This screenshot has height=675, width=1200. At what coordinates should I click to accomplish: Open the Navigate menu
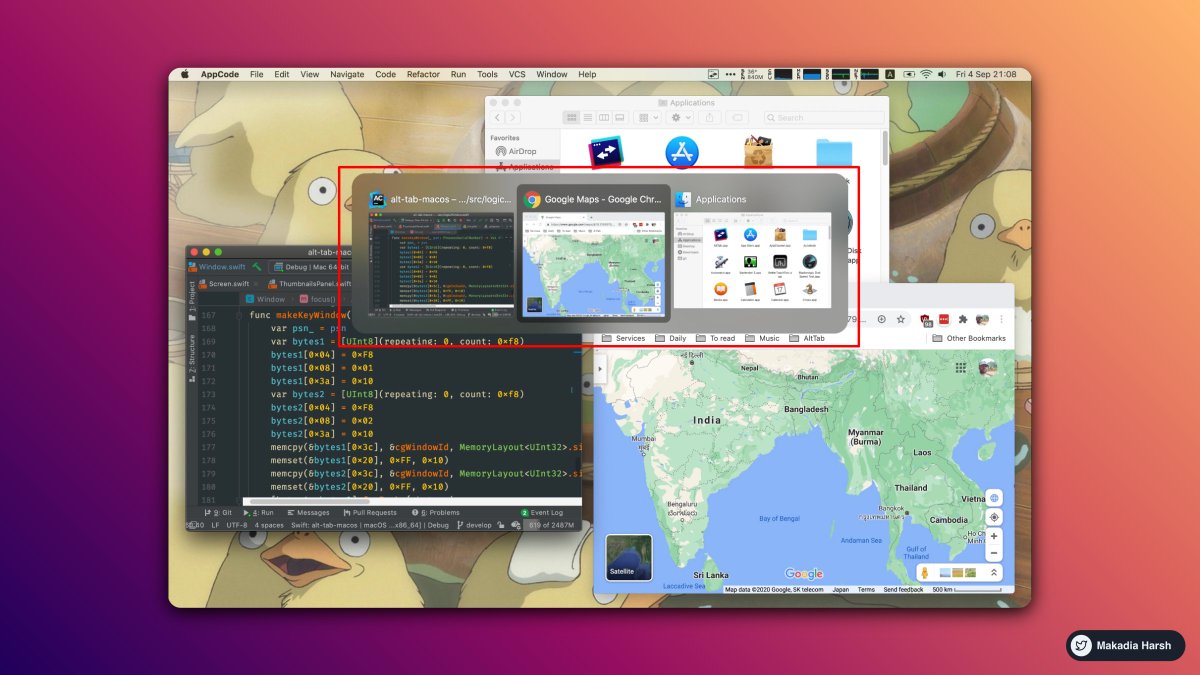347,74
